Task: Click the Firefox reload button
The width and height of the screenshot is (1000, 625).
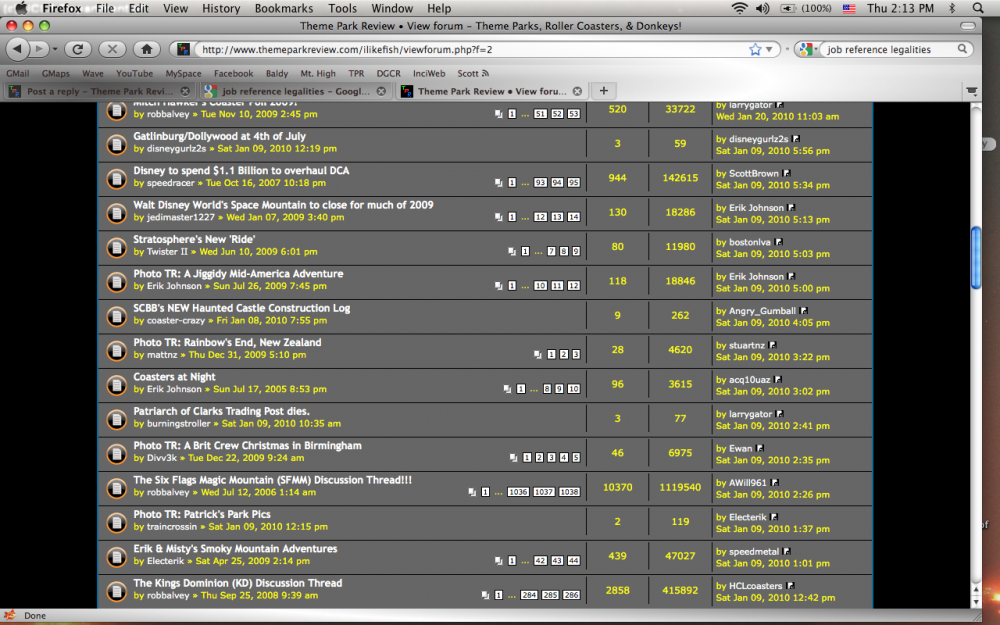Action: point(78,49)
